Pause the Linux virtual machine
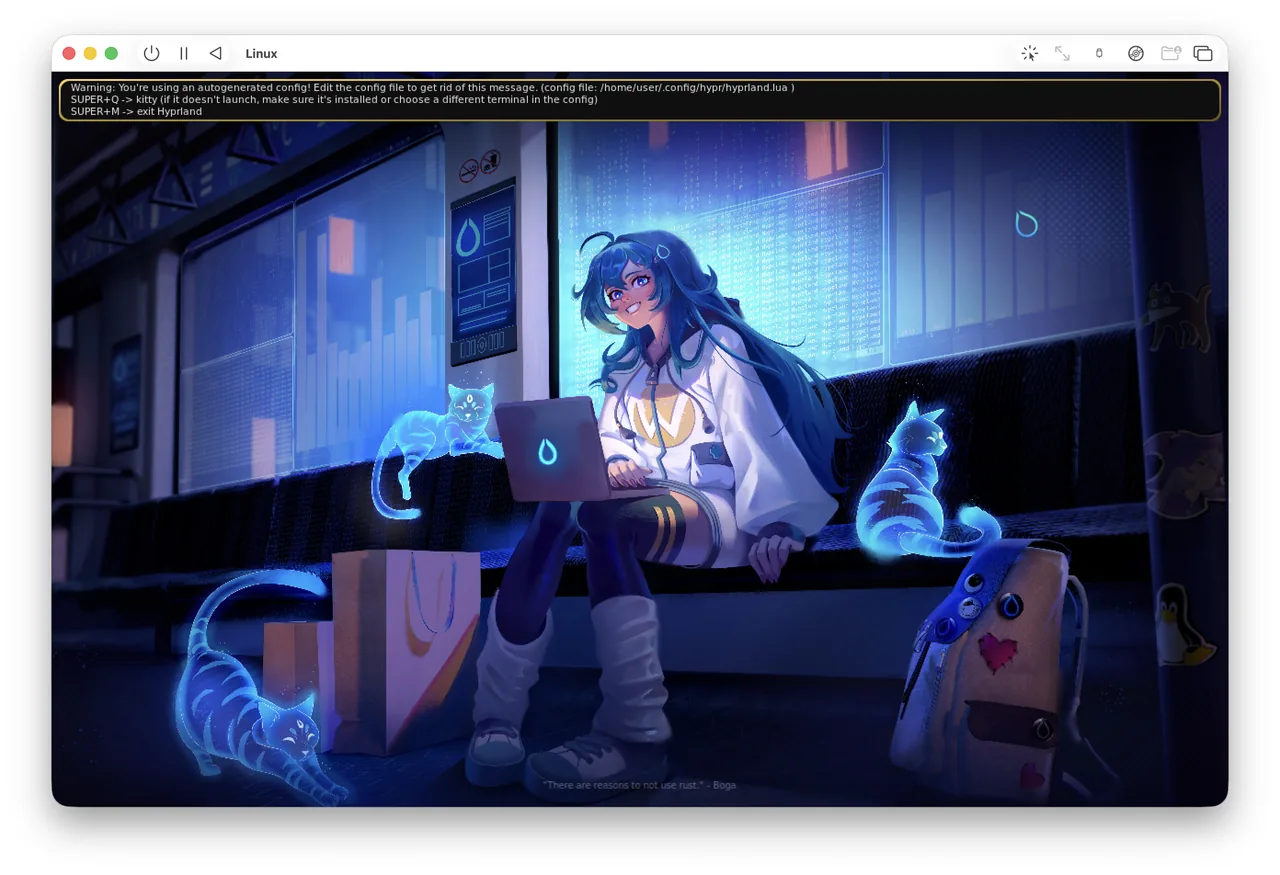Image resolution: width=1280 pixels, height=875 pixels. click(184, 53)
